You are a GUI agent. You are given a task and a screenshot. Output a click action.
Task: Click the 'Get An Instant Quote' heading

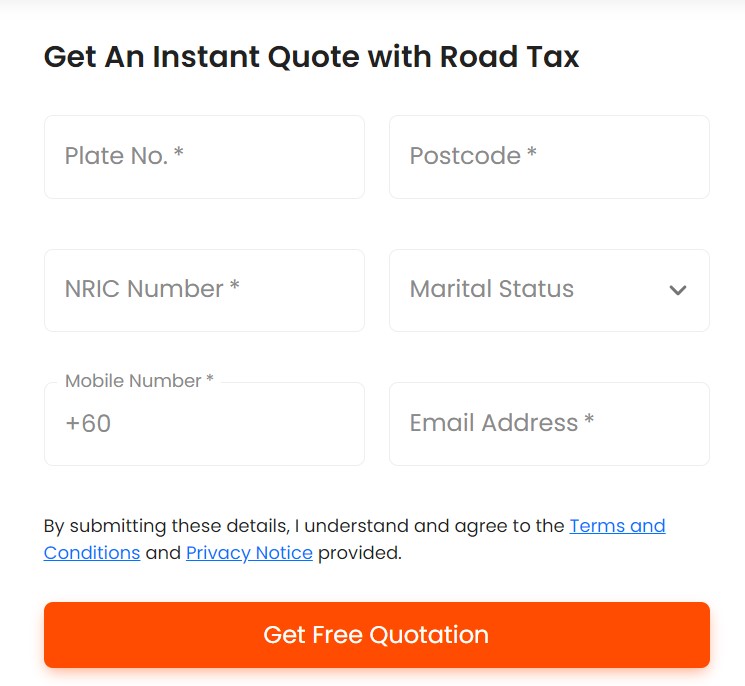point(311,57)
